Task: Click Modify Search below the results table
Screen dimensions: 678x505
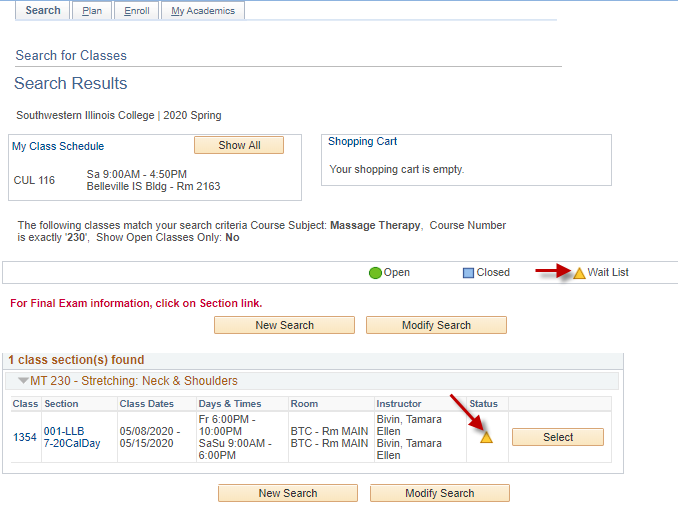Action: tap(440, 493)
